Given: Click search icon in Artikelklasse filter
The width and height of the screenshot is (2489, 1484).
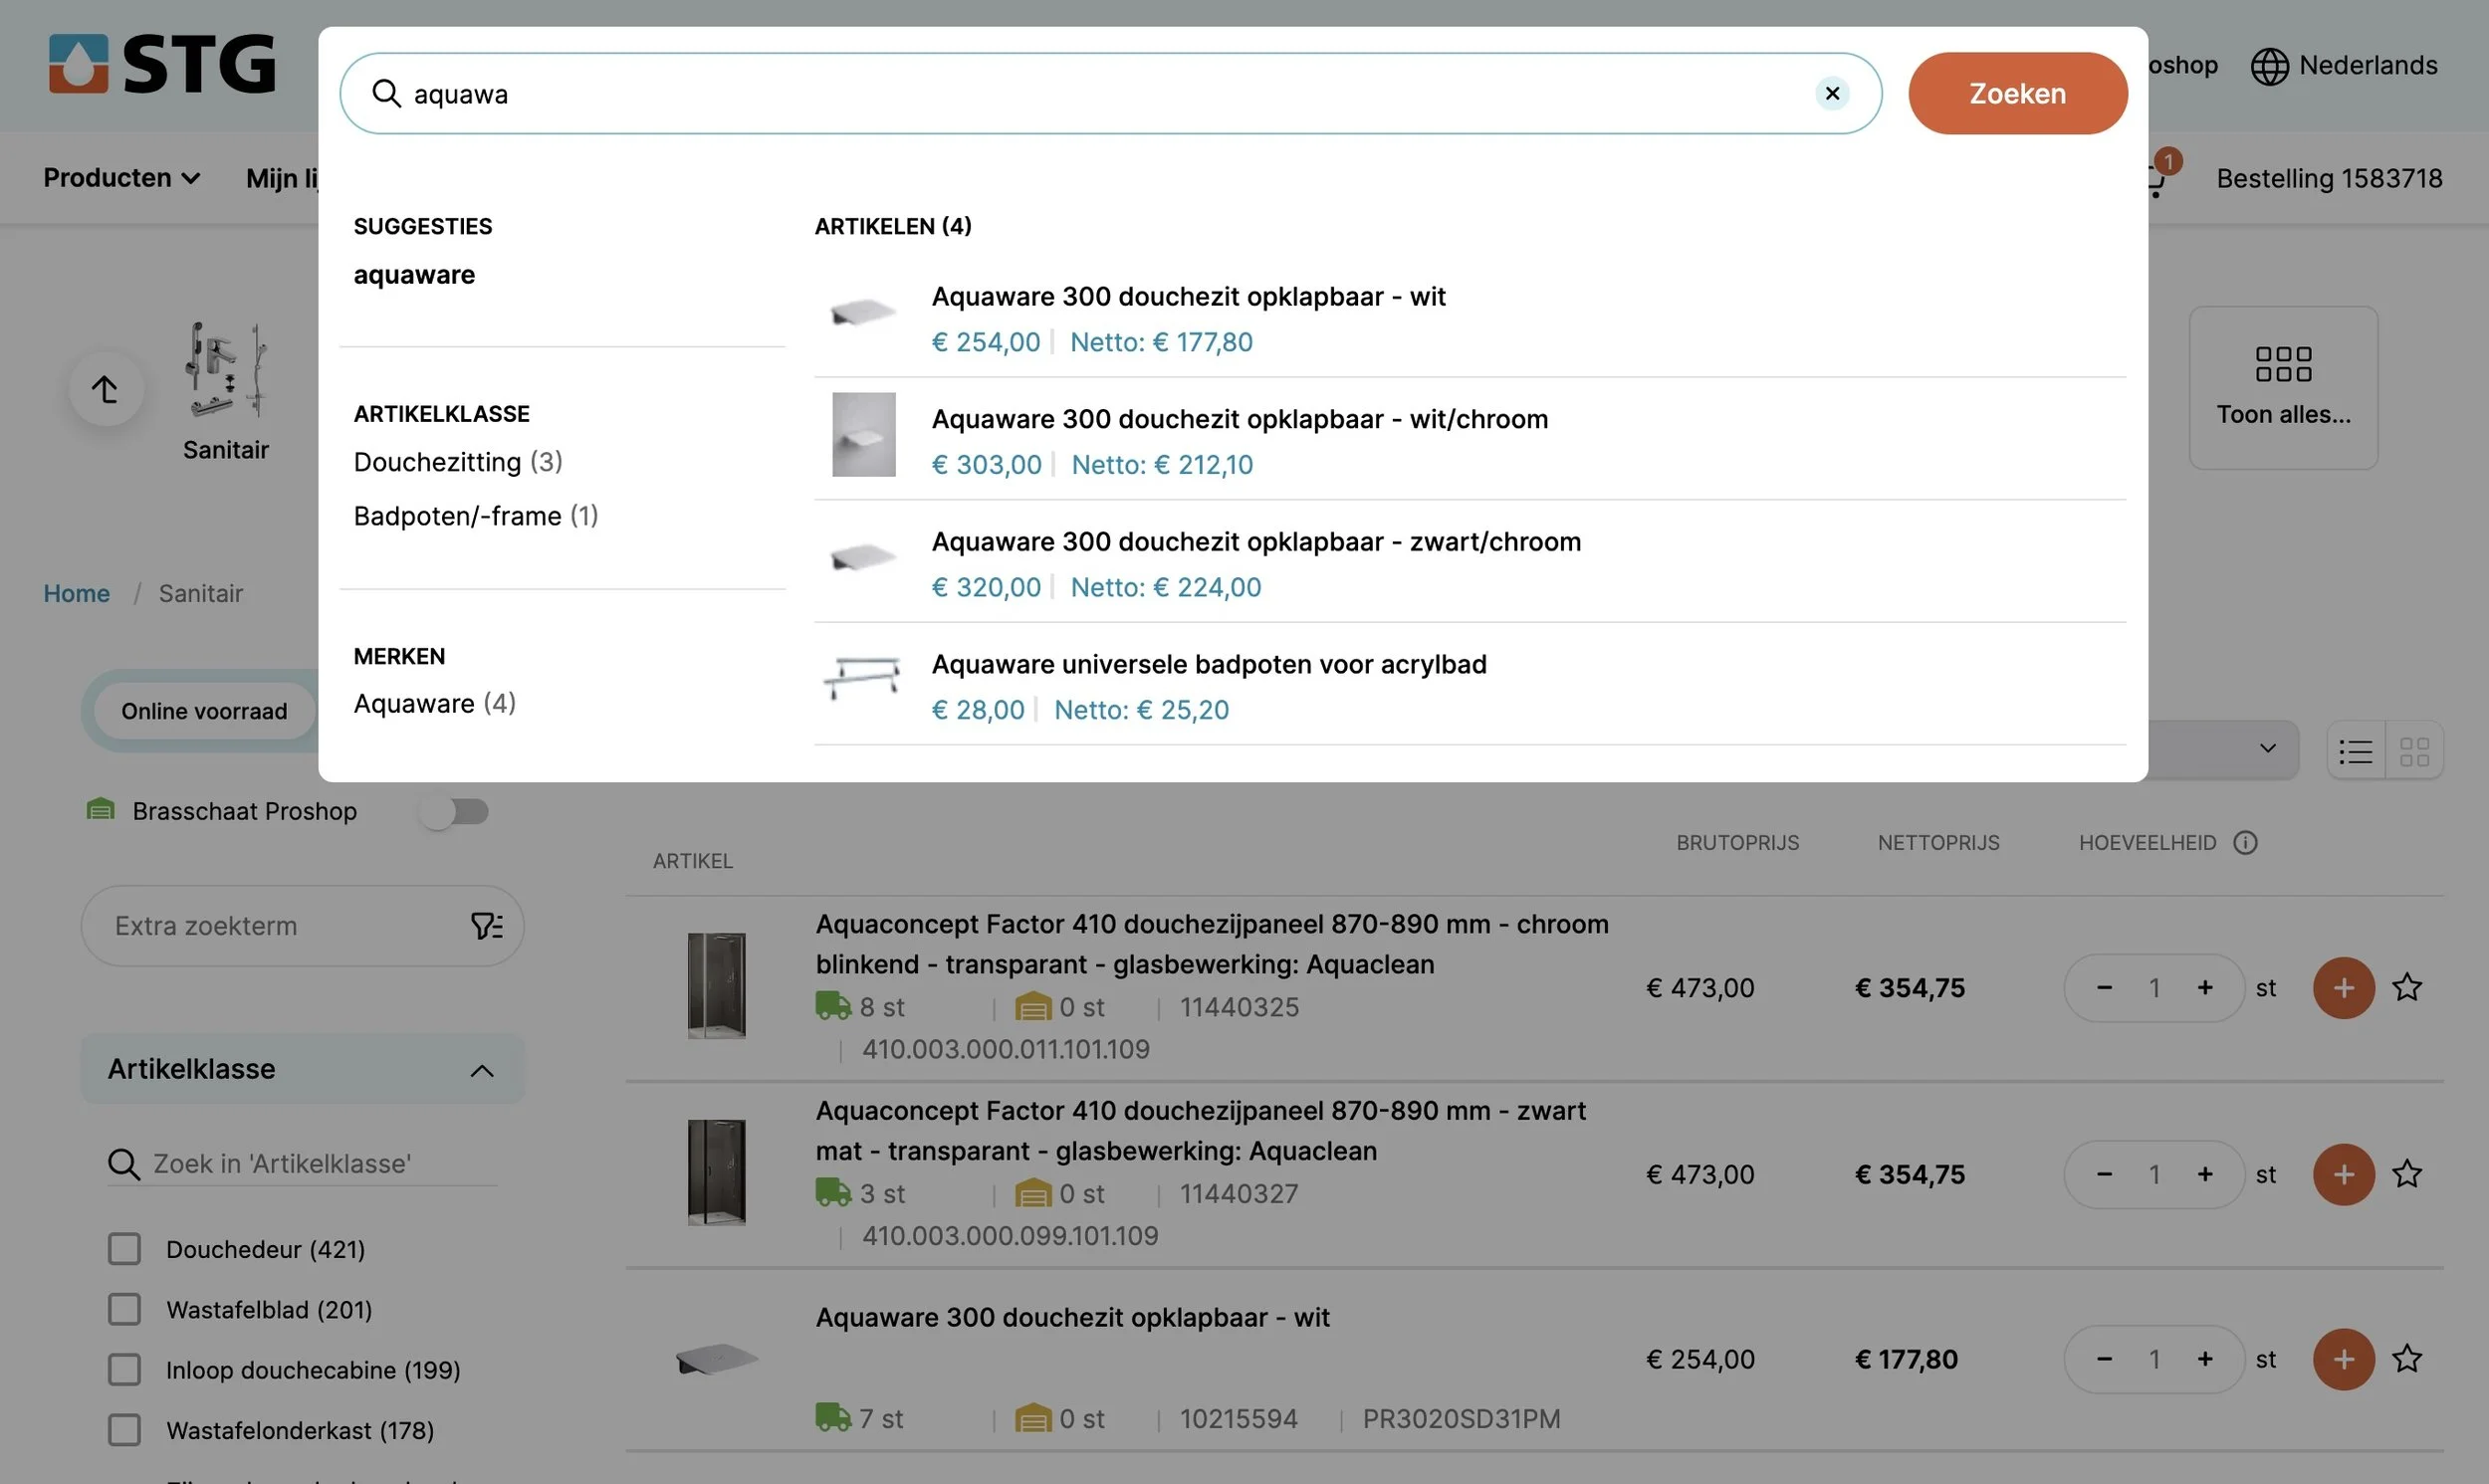Looking at the screenshot, I should (123, 1164).
